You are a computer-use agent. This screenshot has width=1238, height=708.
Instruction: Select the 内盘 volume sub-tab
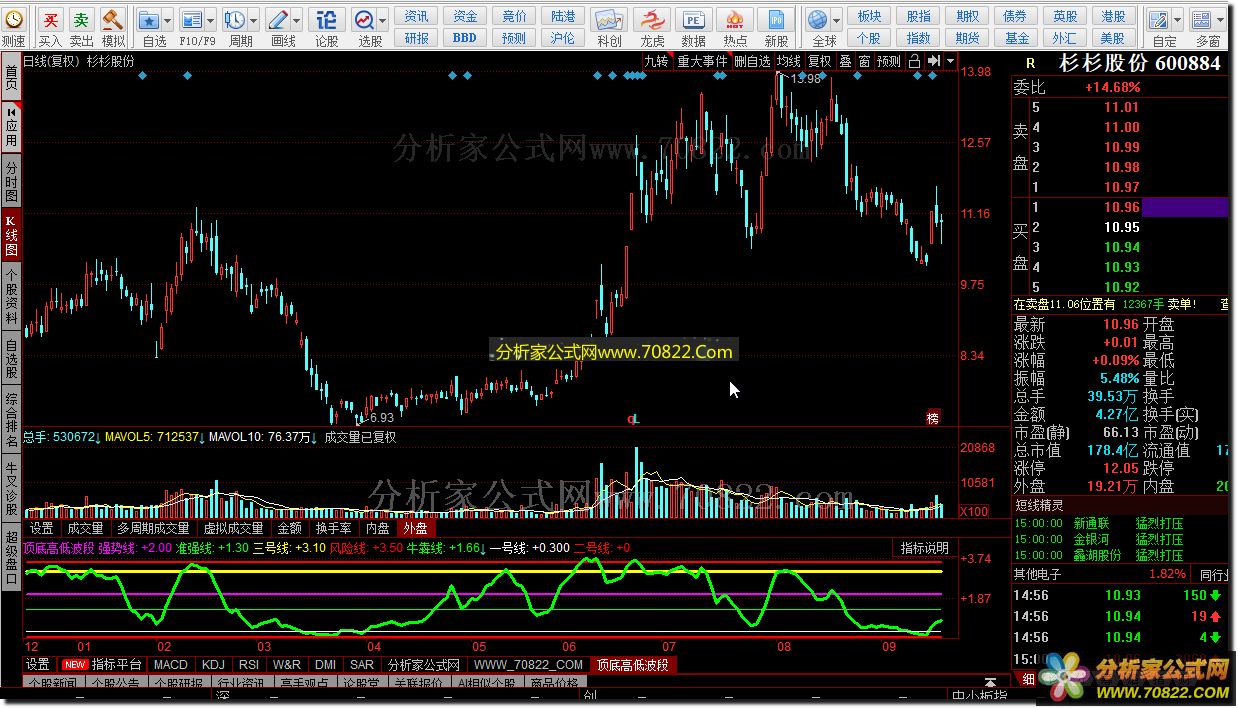point(377,528)
